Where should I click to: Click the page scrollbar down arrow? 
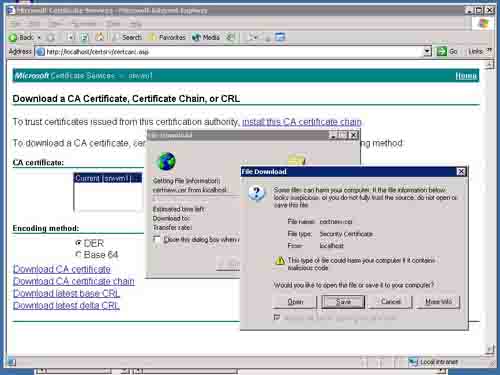tap(489, 350)
